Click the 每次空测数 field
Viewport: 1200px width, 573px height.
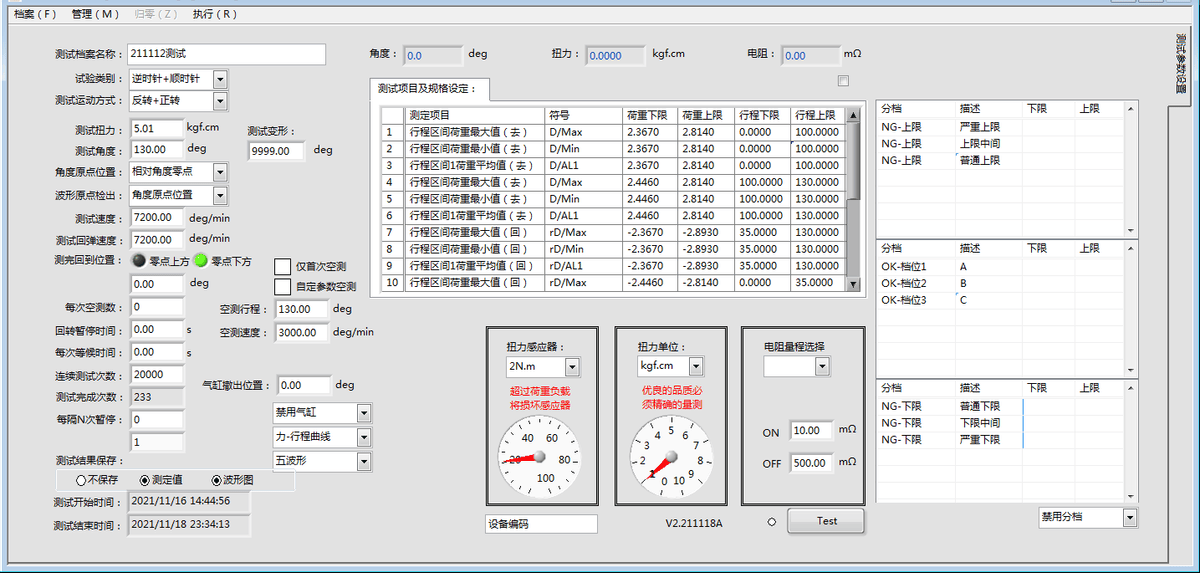156,307
